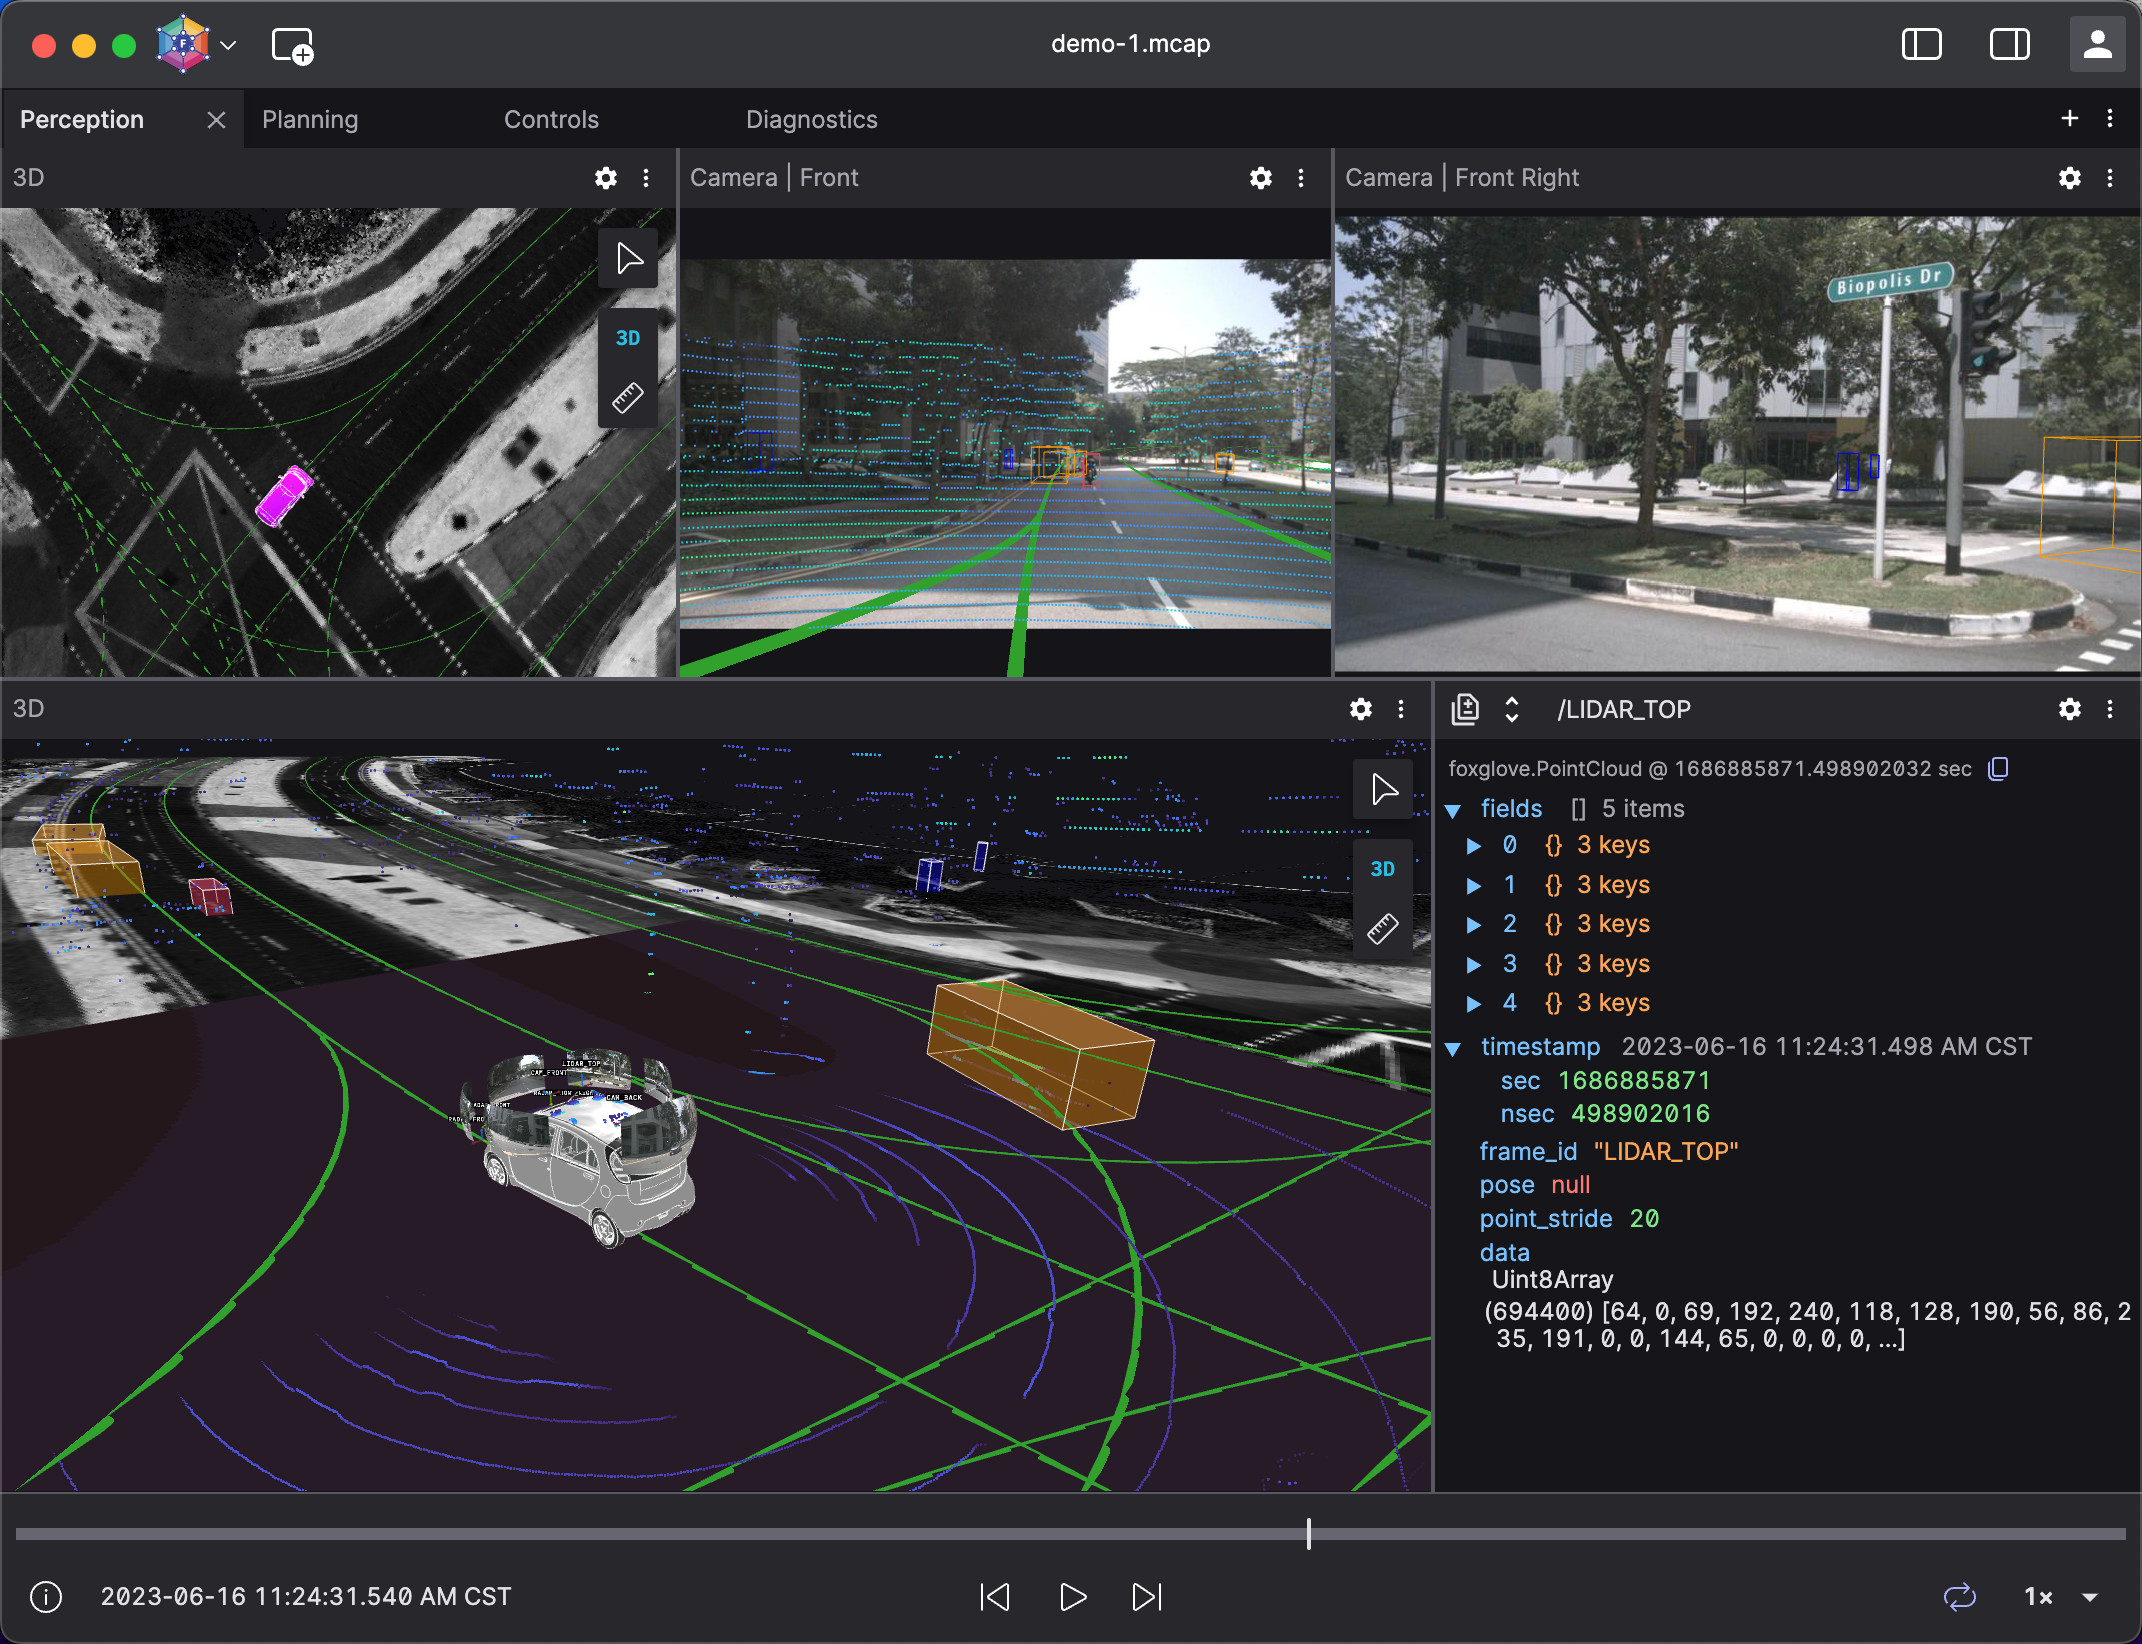Open playback info icon at bottom left
Image resolution: width=2142 pixels, height=1644 pixels.
point(46,1597)
